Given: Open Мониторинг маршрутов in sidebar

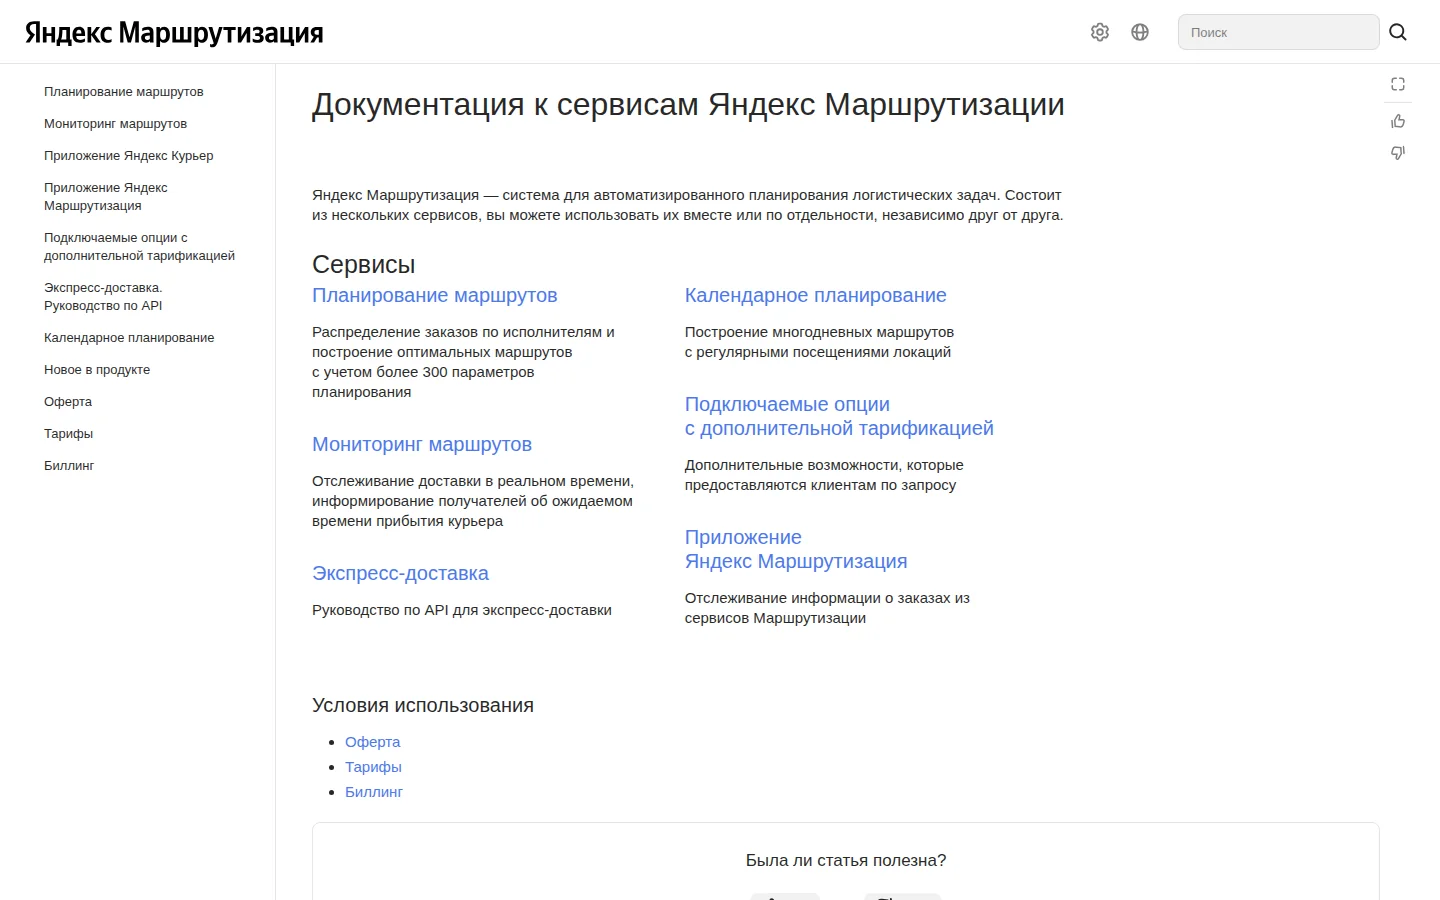Looking at the screenshot, I should pyautogui.click(x=116, y=123).
